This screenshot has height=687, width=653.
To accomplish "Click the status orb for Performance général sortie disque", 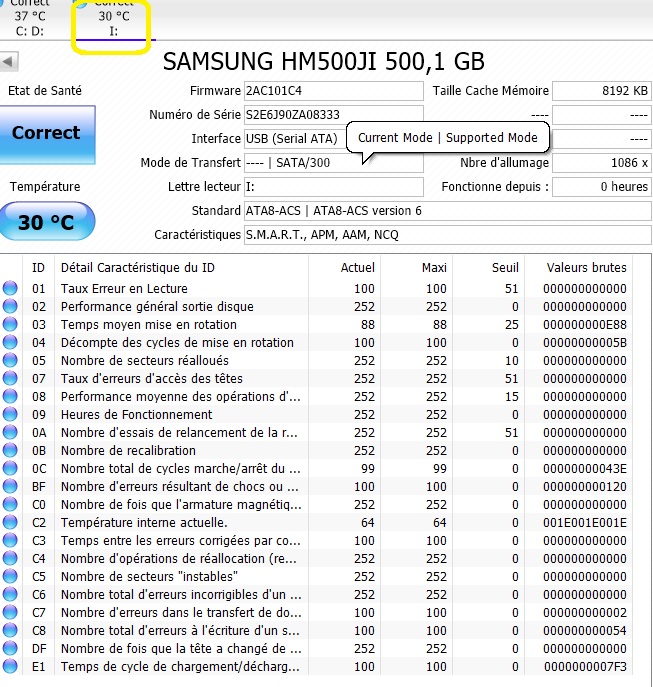I will coord(10,306).
